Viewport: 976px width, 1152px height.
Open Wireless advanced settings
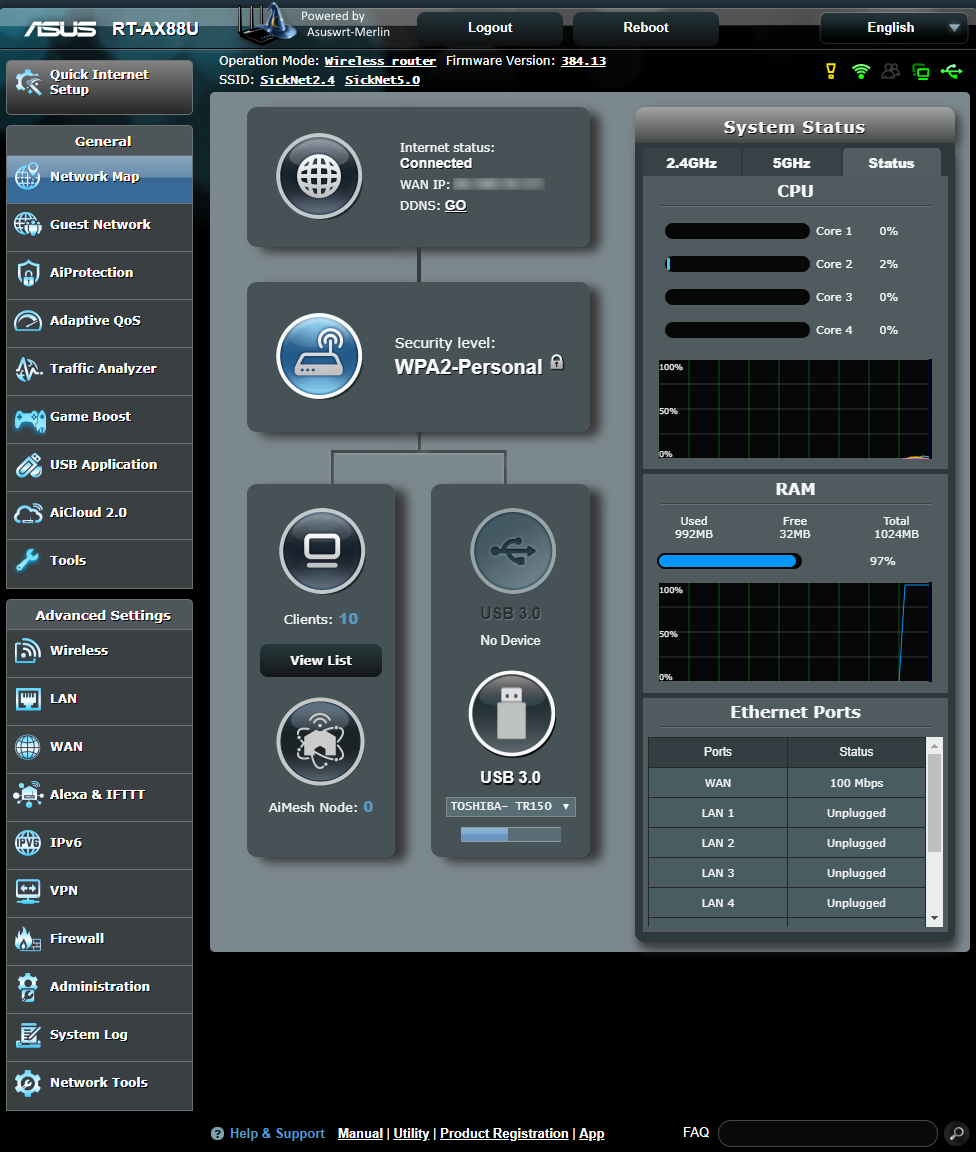[99, 651]
